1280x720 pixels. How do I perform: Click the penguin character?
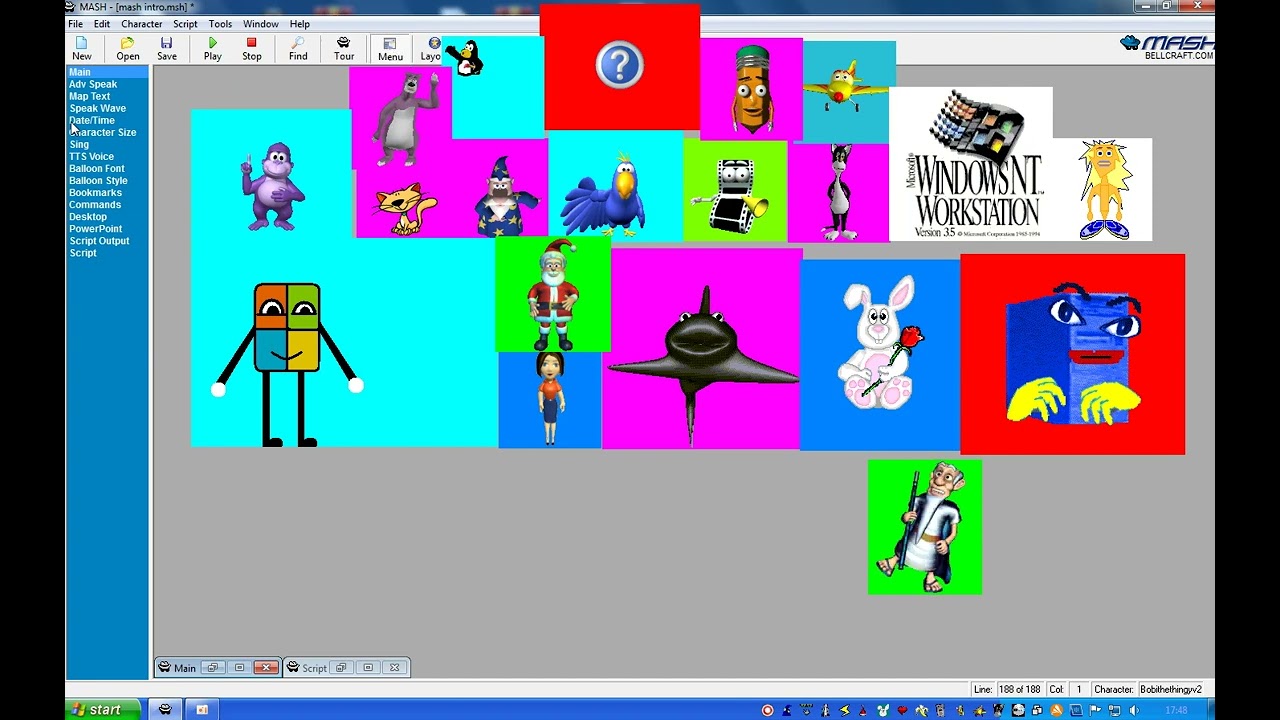coord(467,58)
